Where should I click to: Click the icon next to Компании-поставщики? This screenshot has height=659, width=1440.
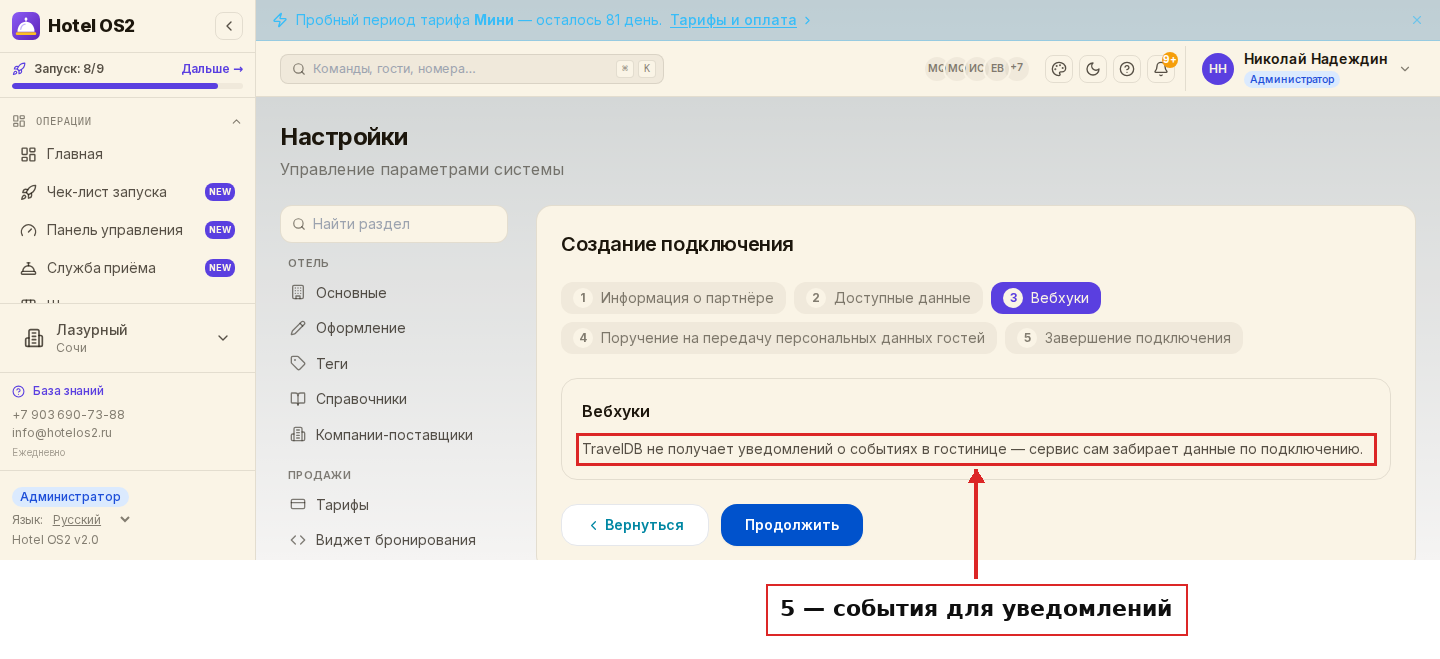click(x=298, y=435)
